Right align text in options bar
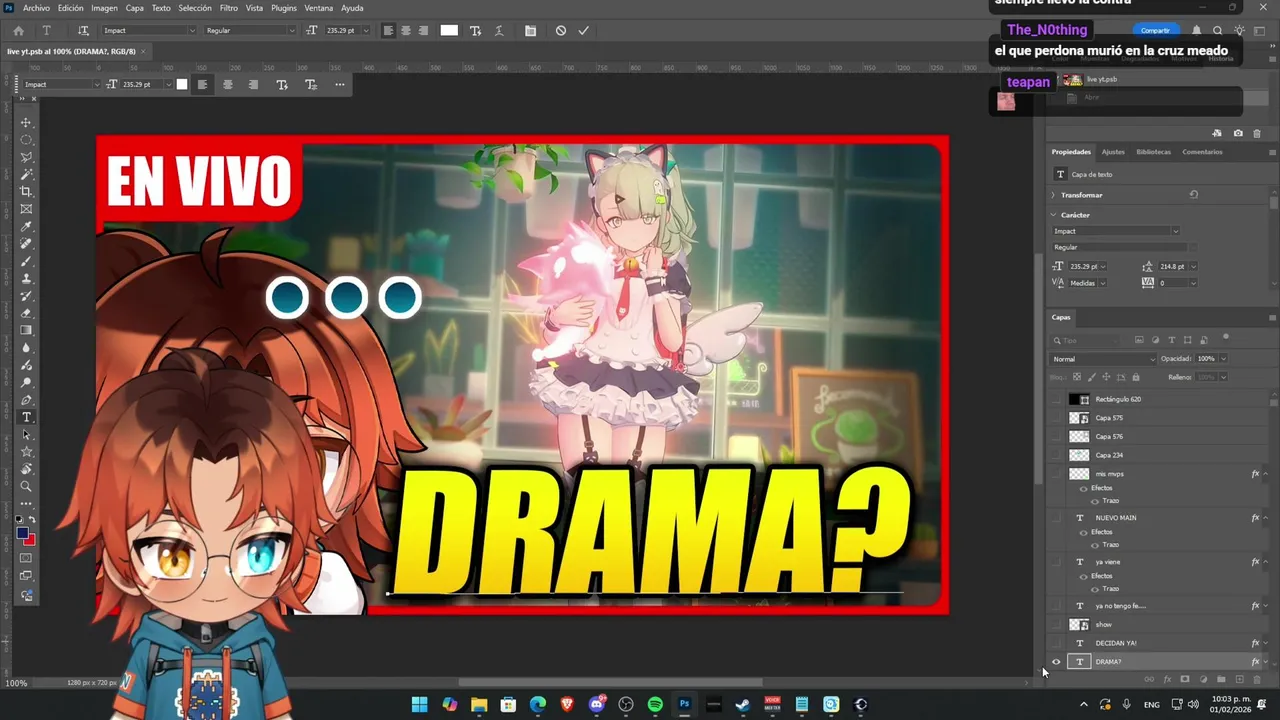 tap(423, 30)
